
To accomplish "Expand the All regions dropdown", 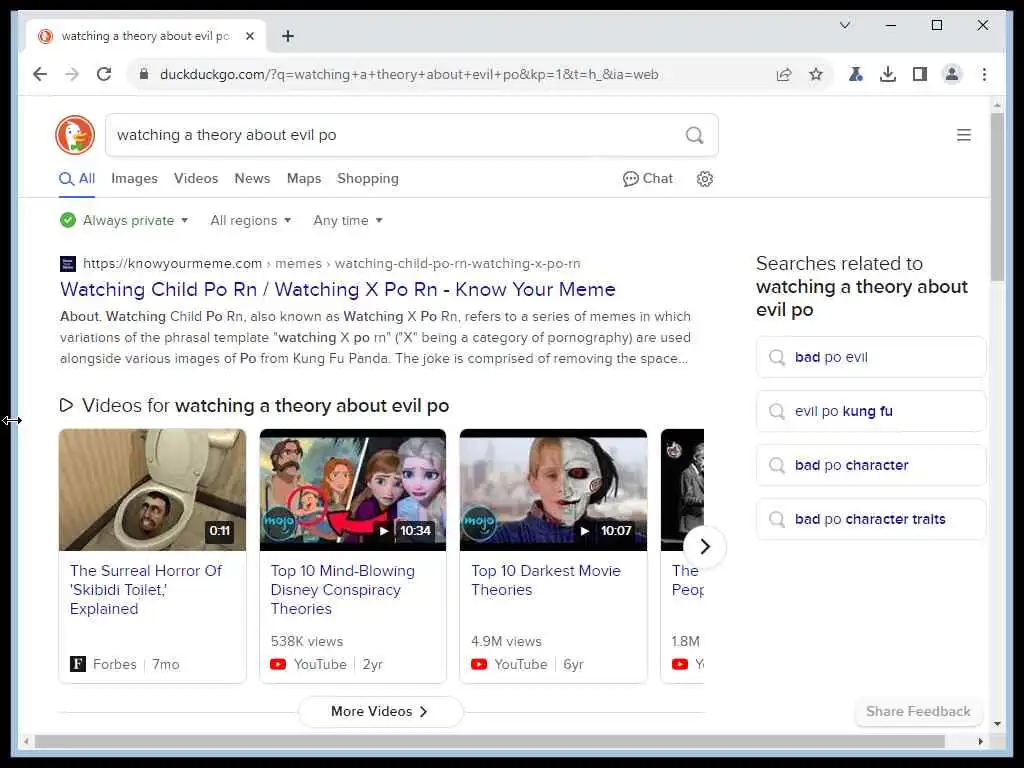I will 251,221.
